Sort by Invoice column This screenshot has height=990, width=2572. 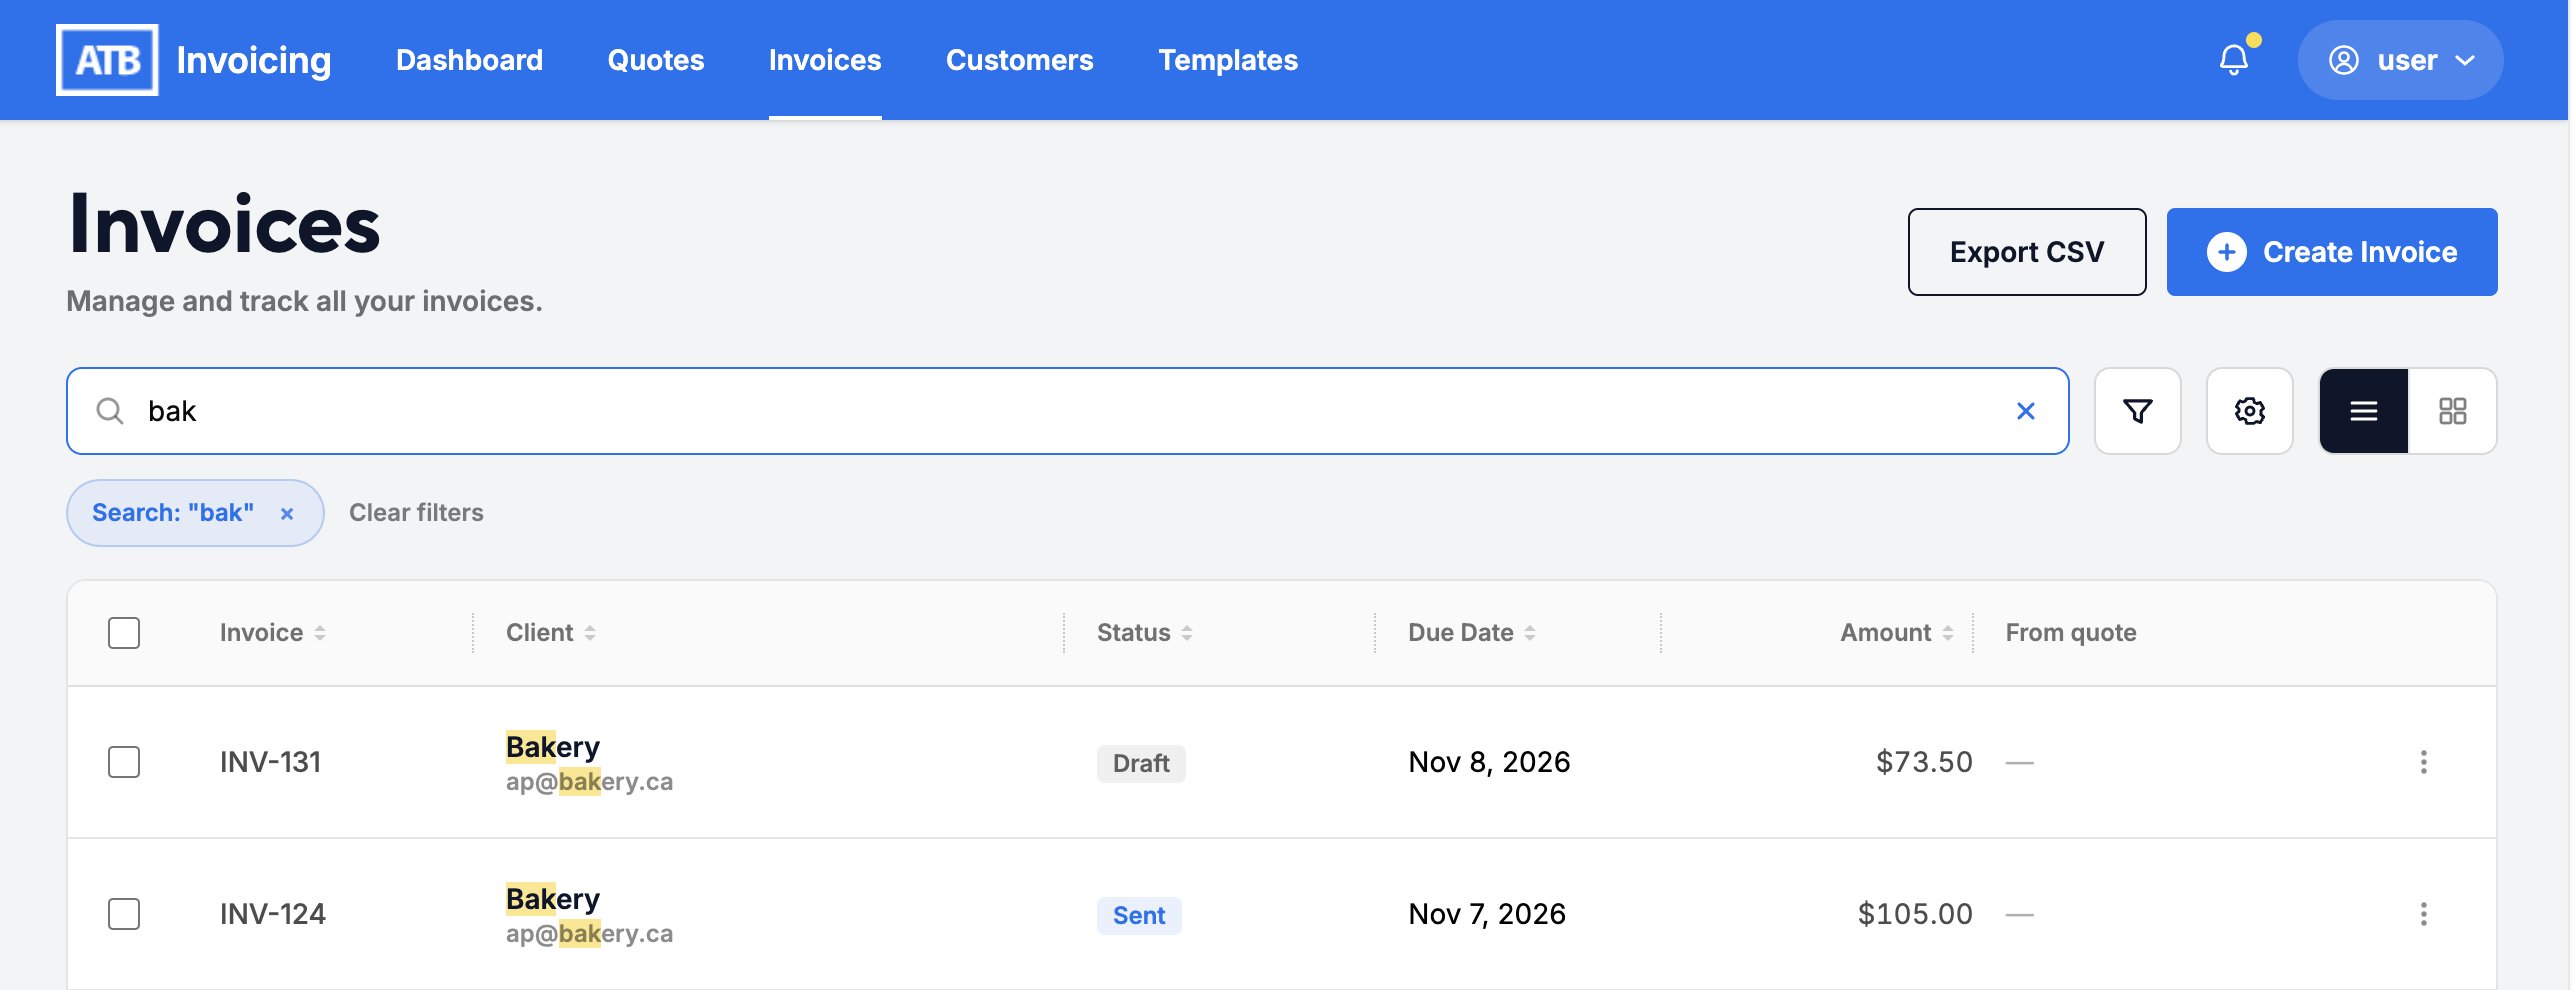coord(273,633)
